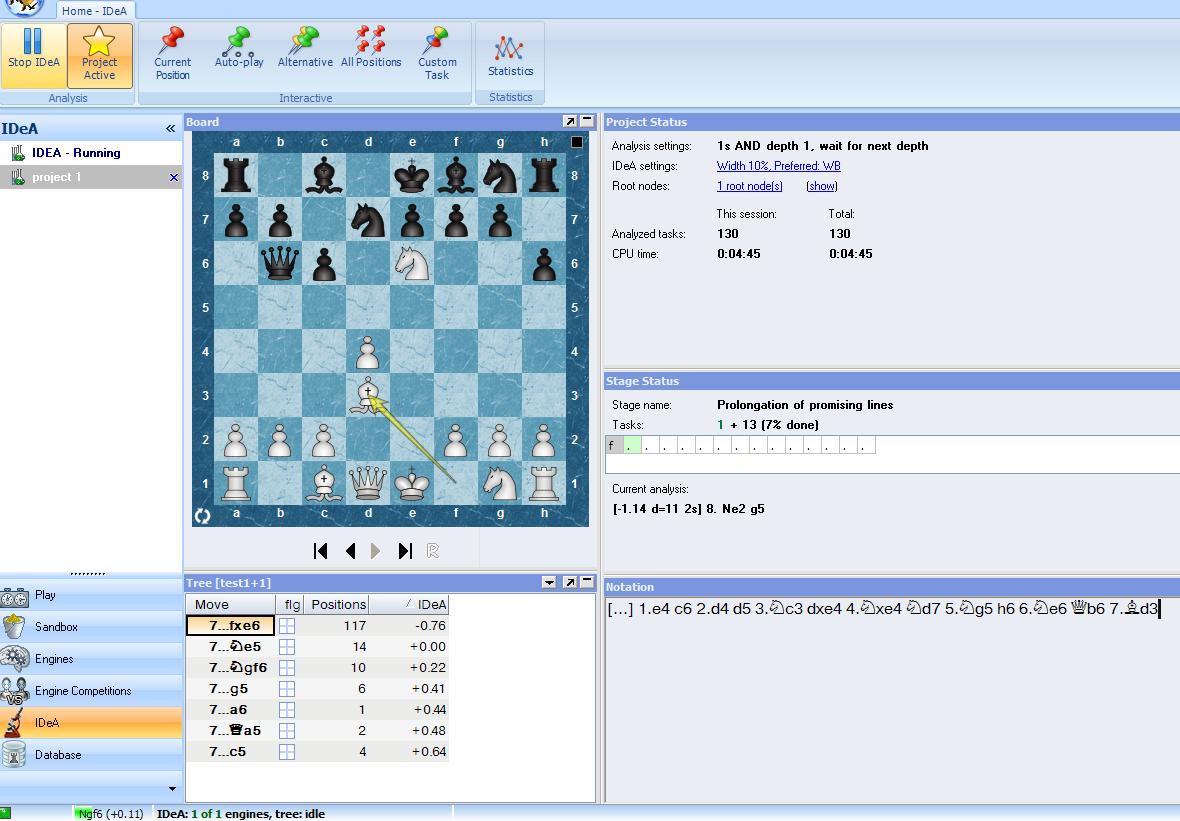Collapse the IDeA sidebar panel chevron

pyautogui.click(x=171, y=129)
